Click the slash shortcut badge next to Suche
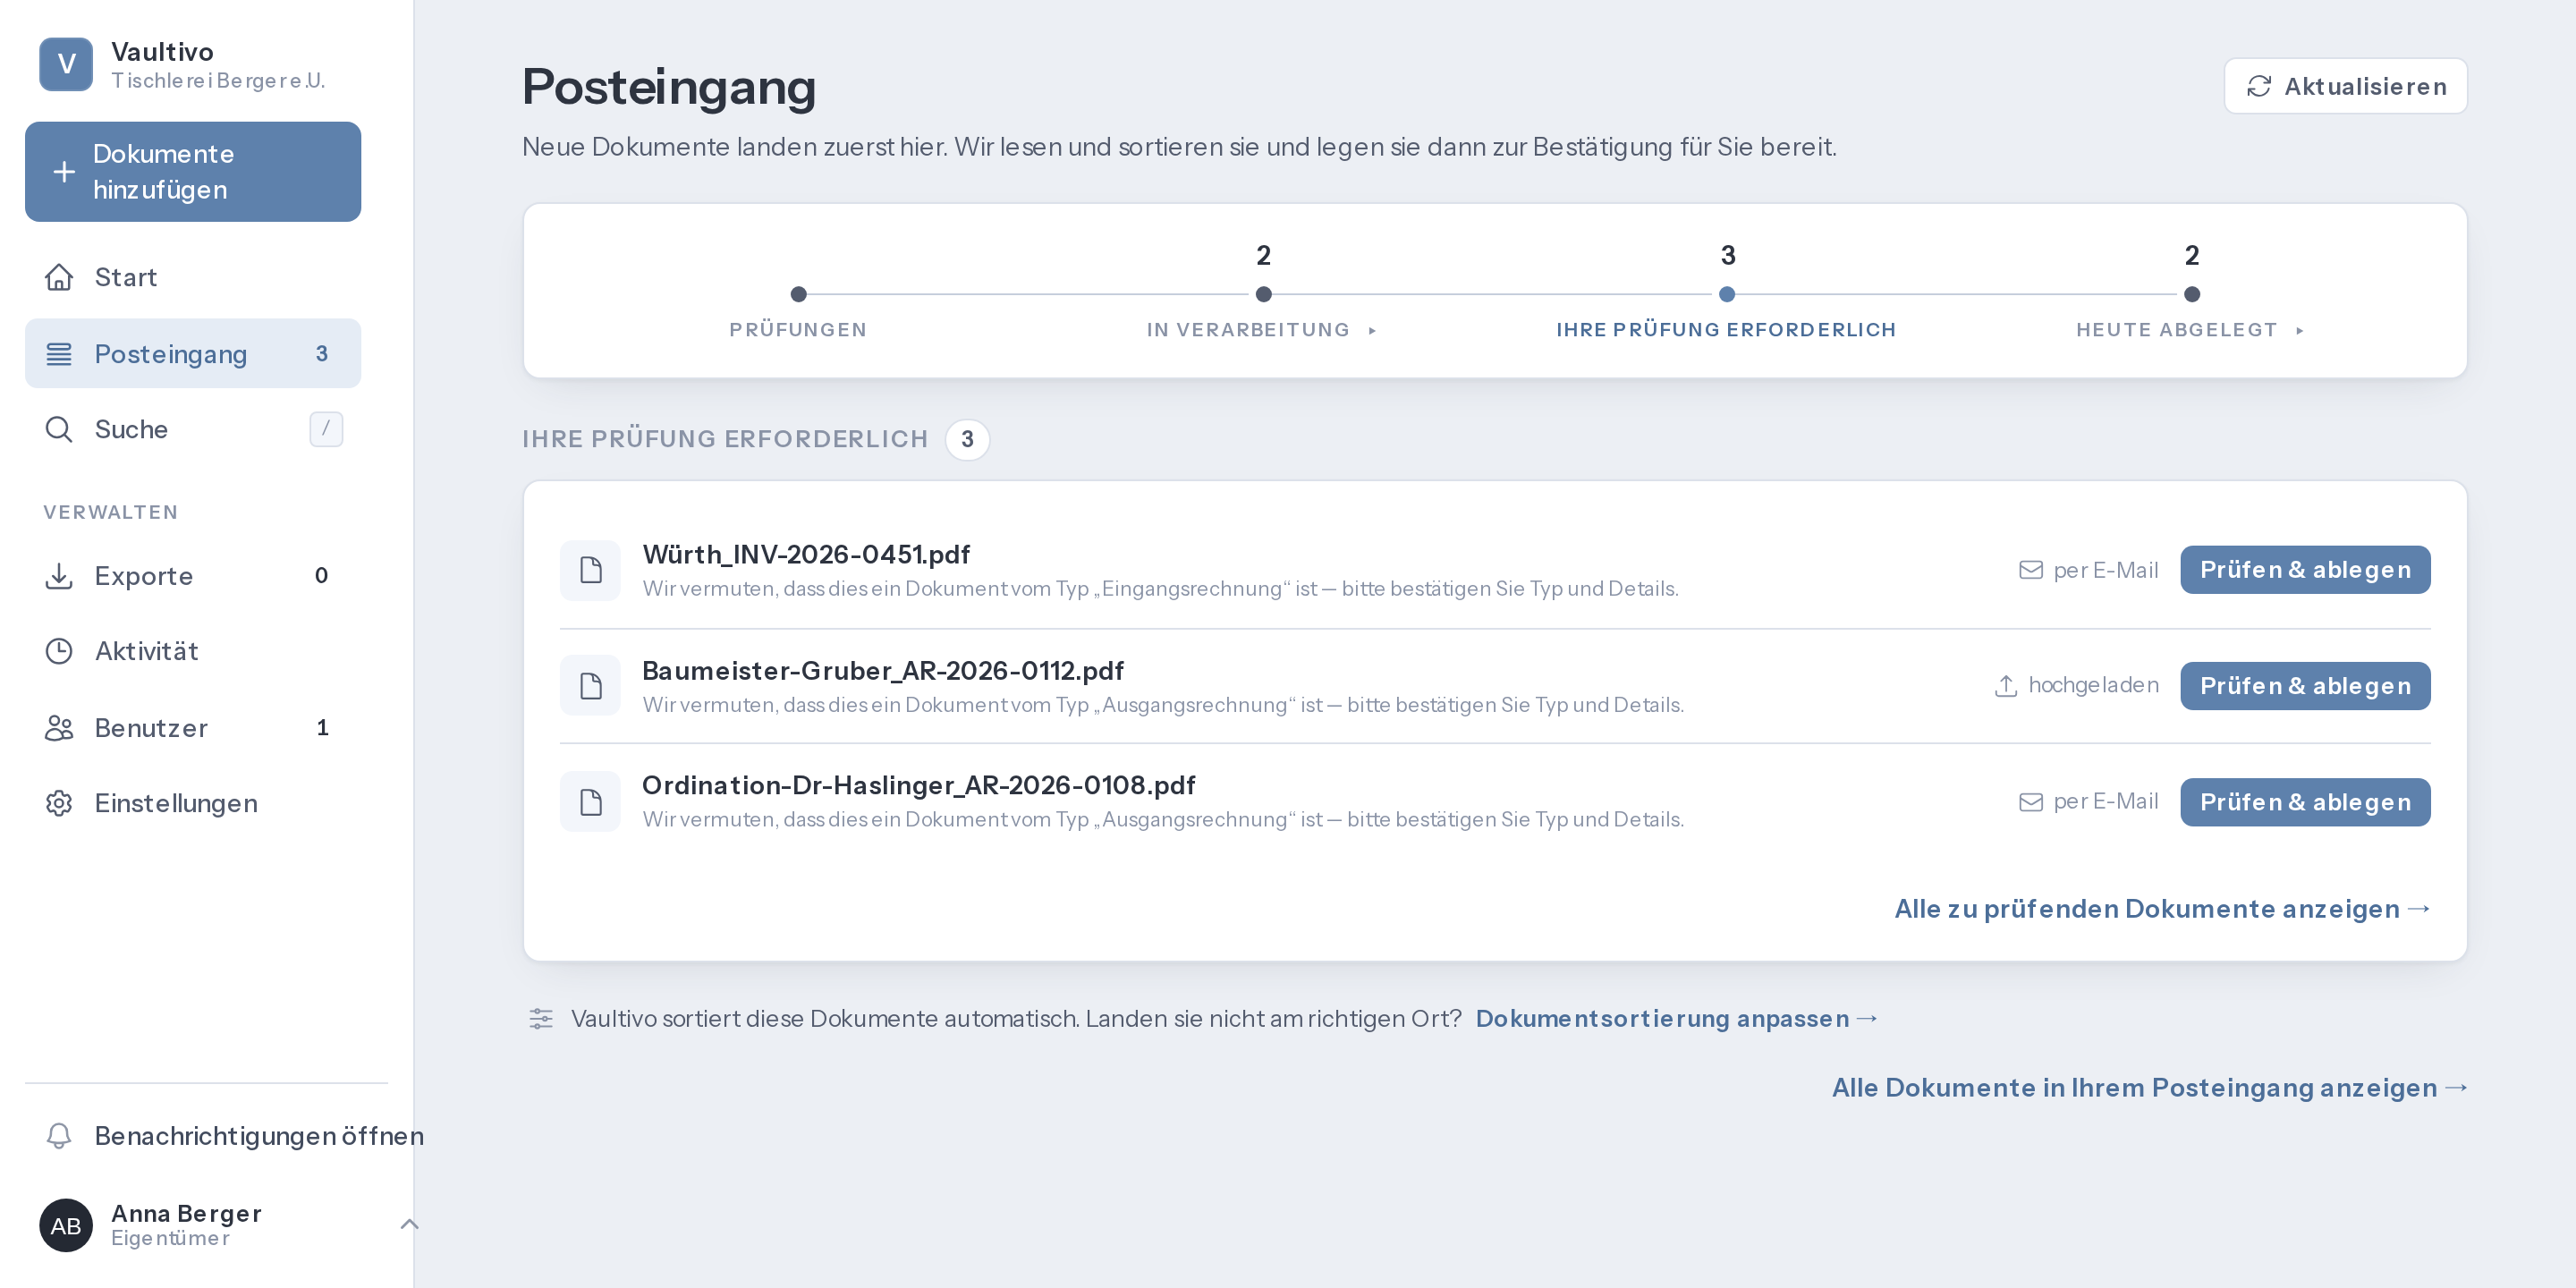The image size is (2576, 1288). click(x=326, y=429)
